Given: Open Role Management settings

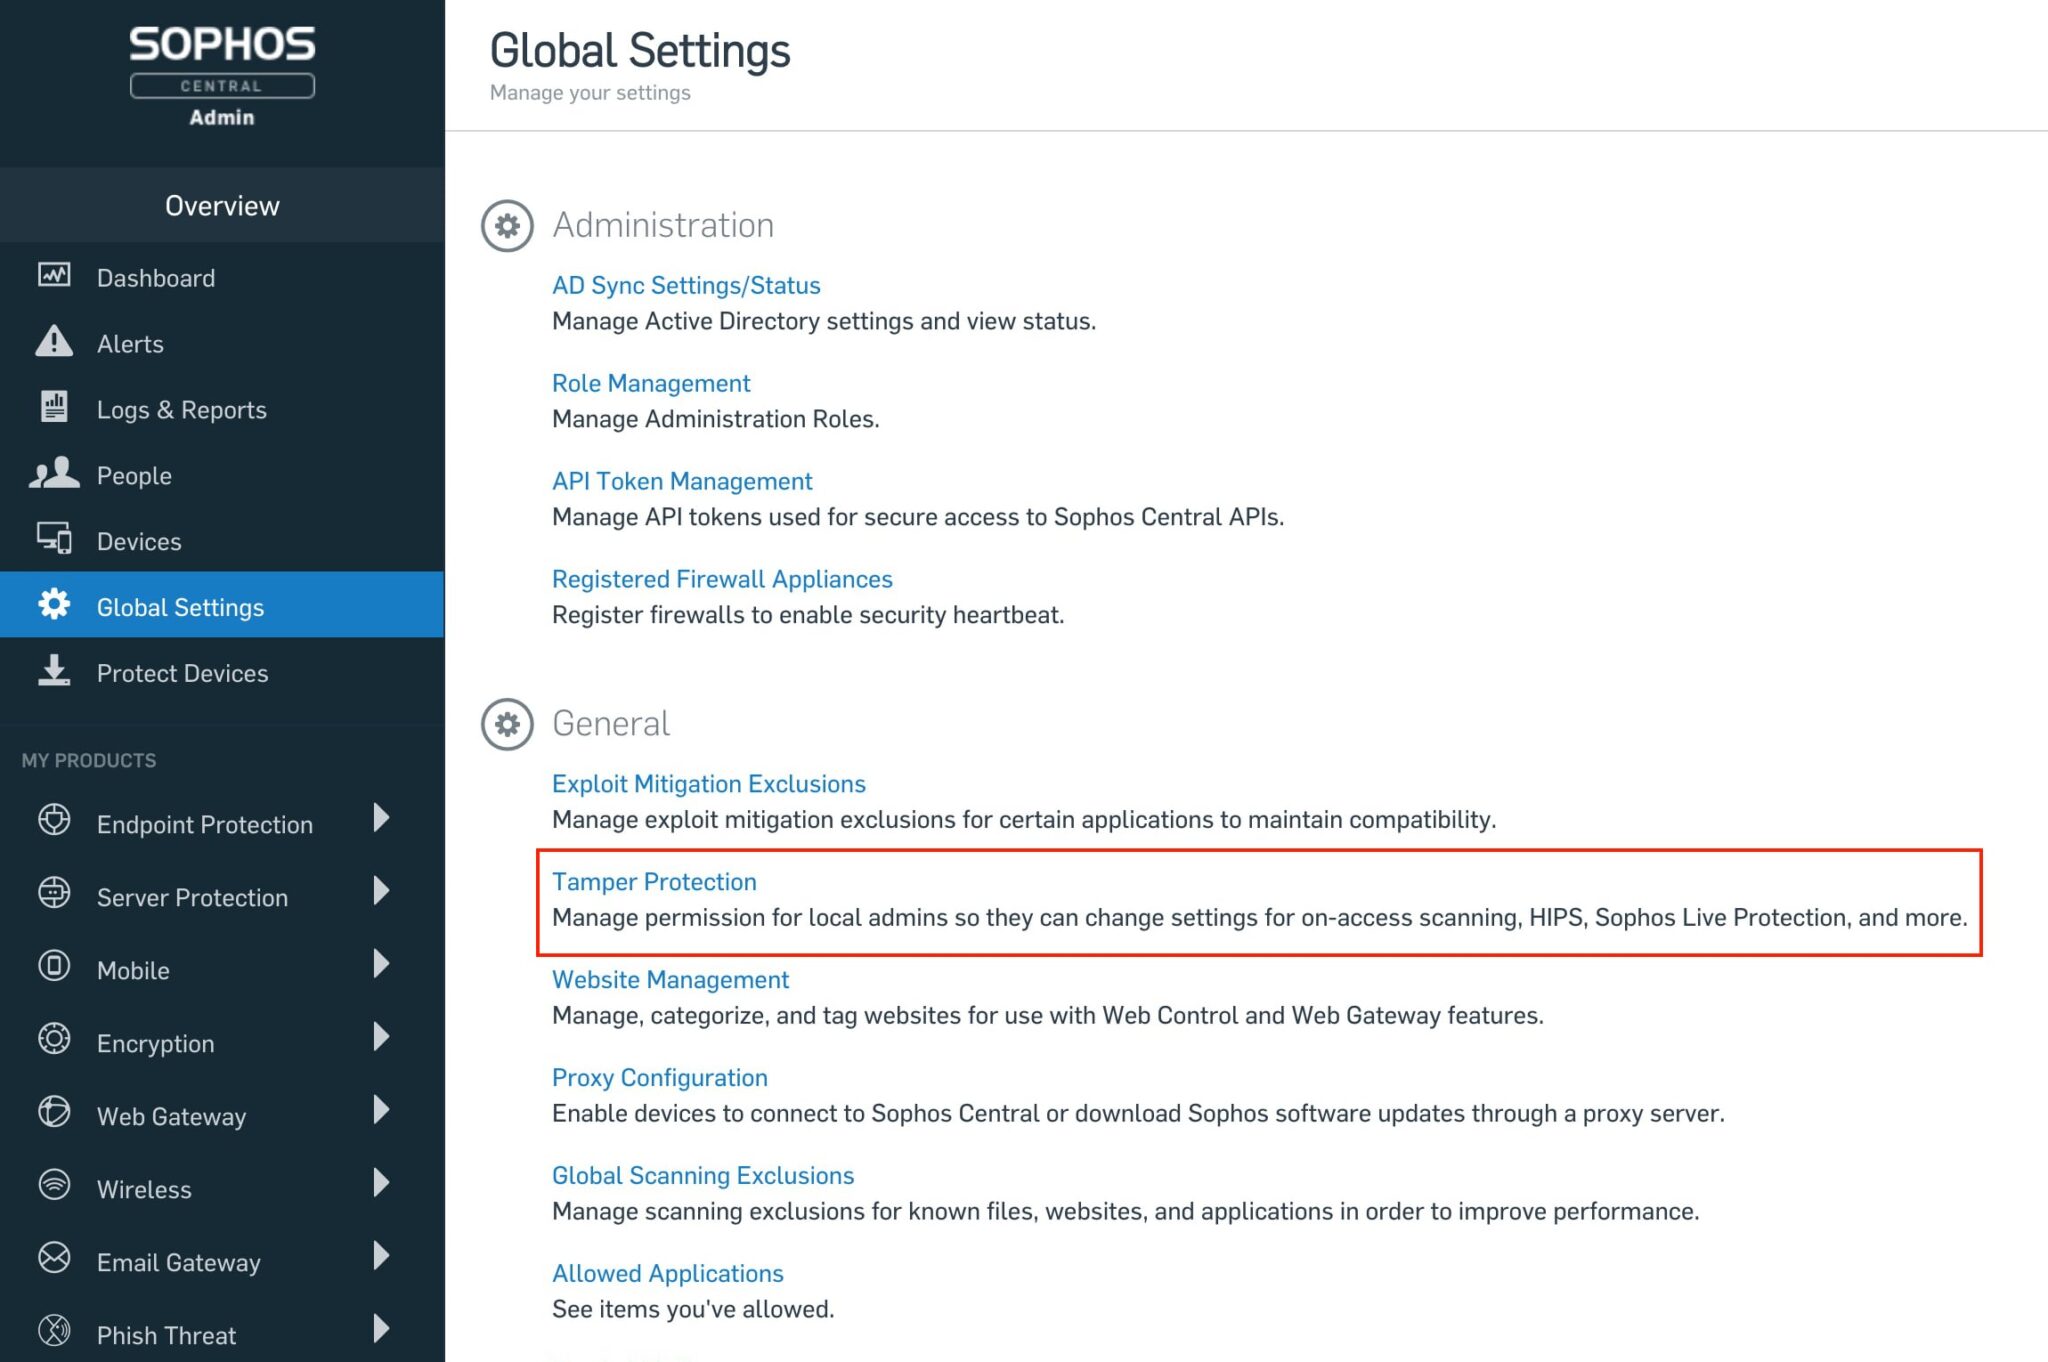Looking at the screenshot, I should click(651, 382).
